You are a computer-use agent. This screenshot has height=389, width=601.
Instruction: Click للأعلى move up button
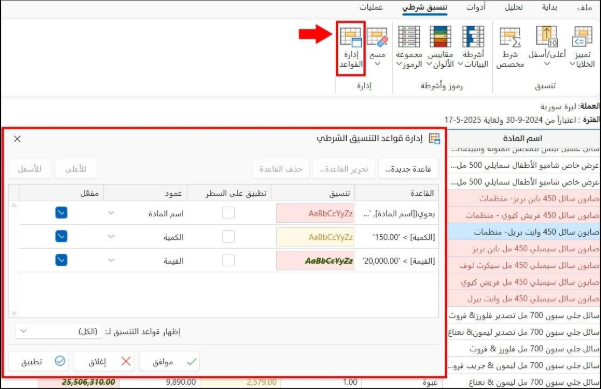click(76, 169)
